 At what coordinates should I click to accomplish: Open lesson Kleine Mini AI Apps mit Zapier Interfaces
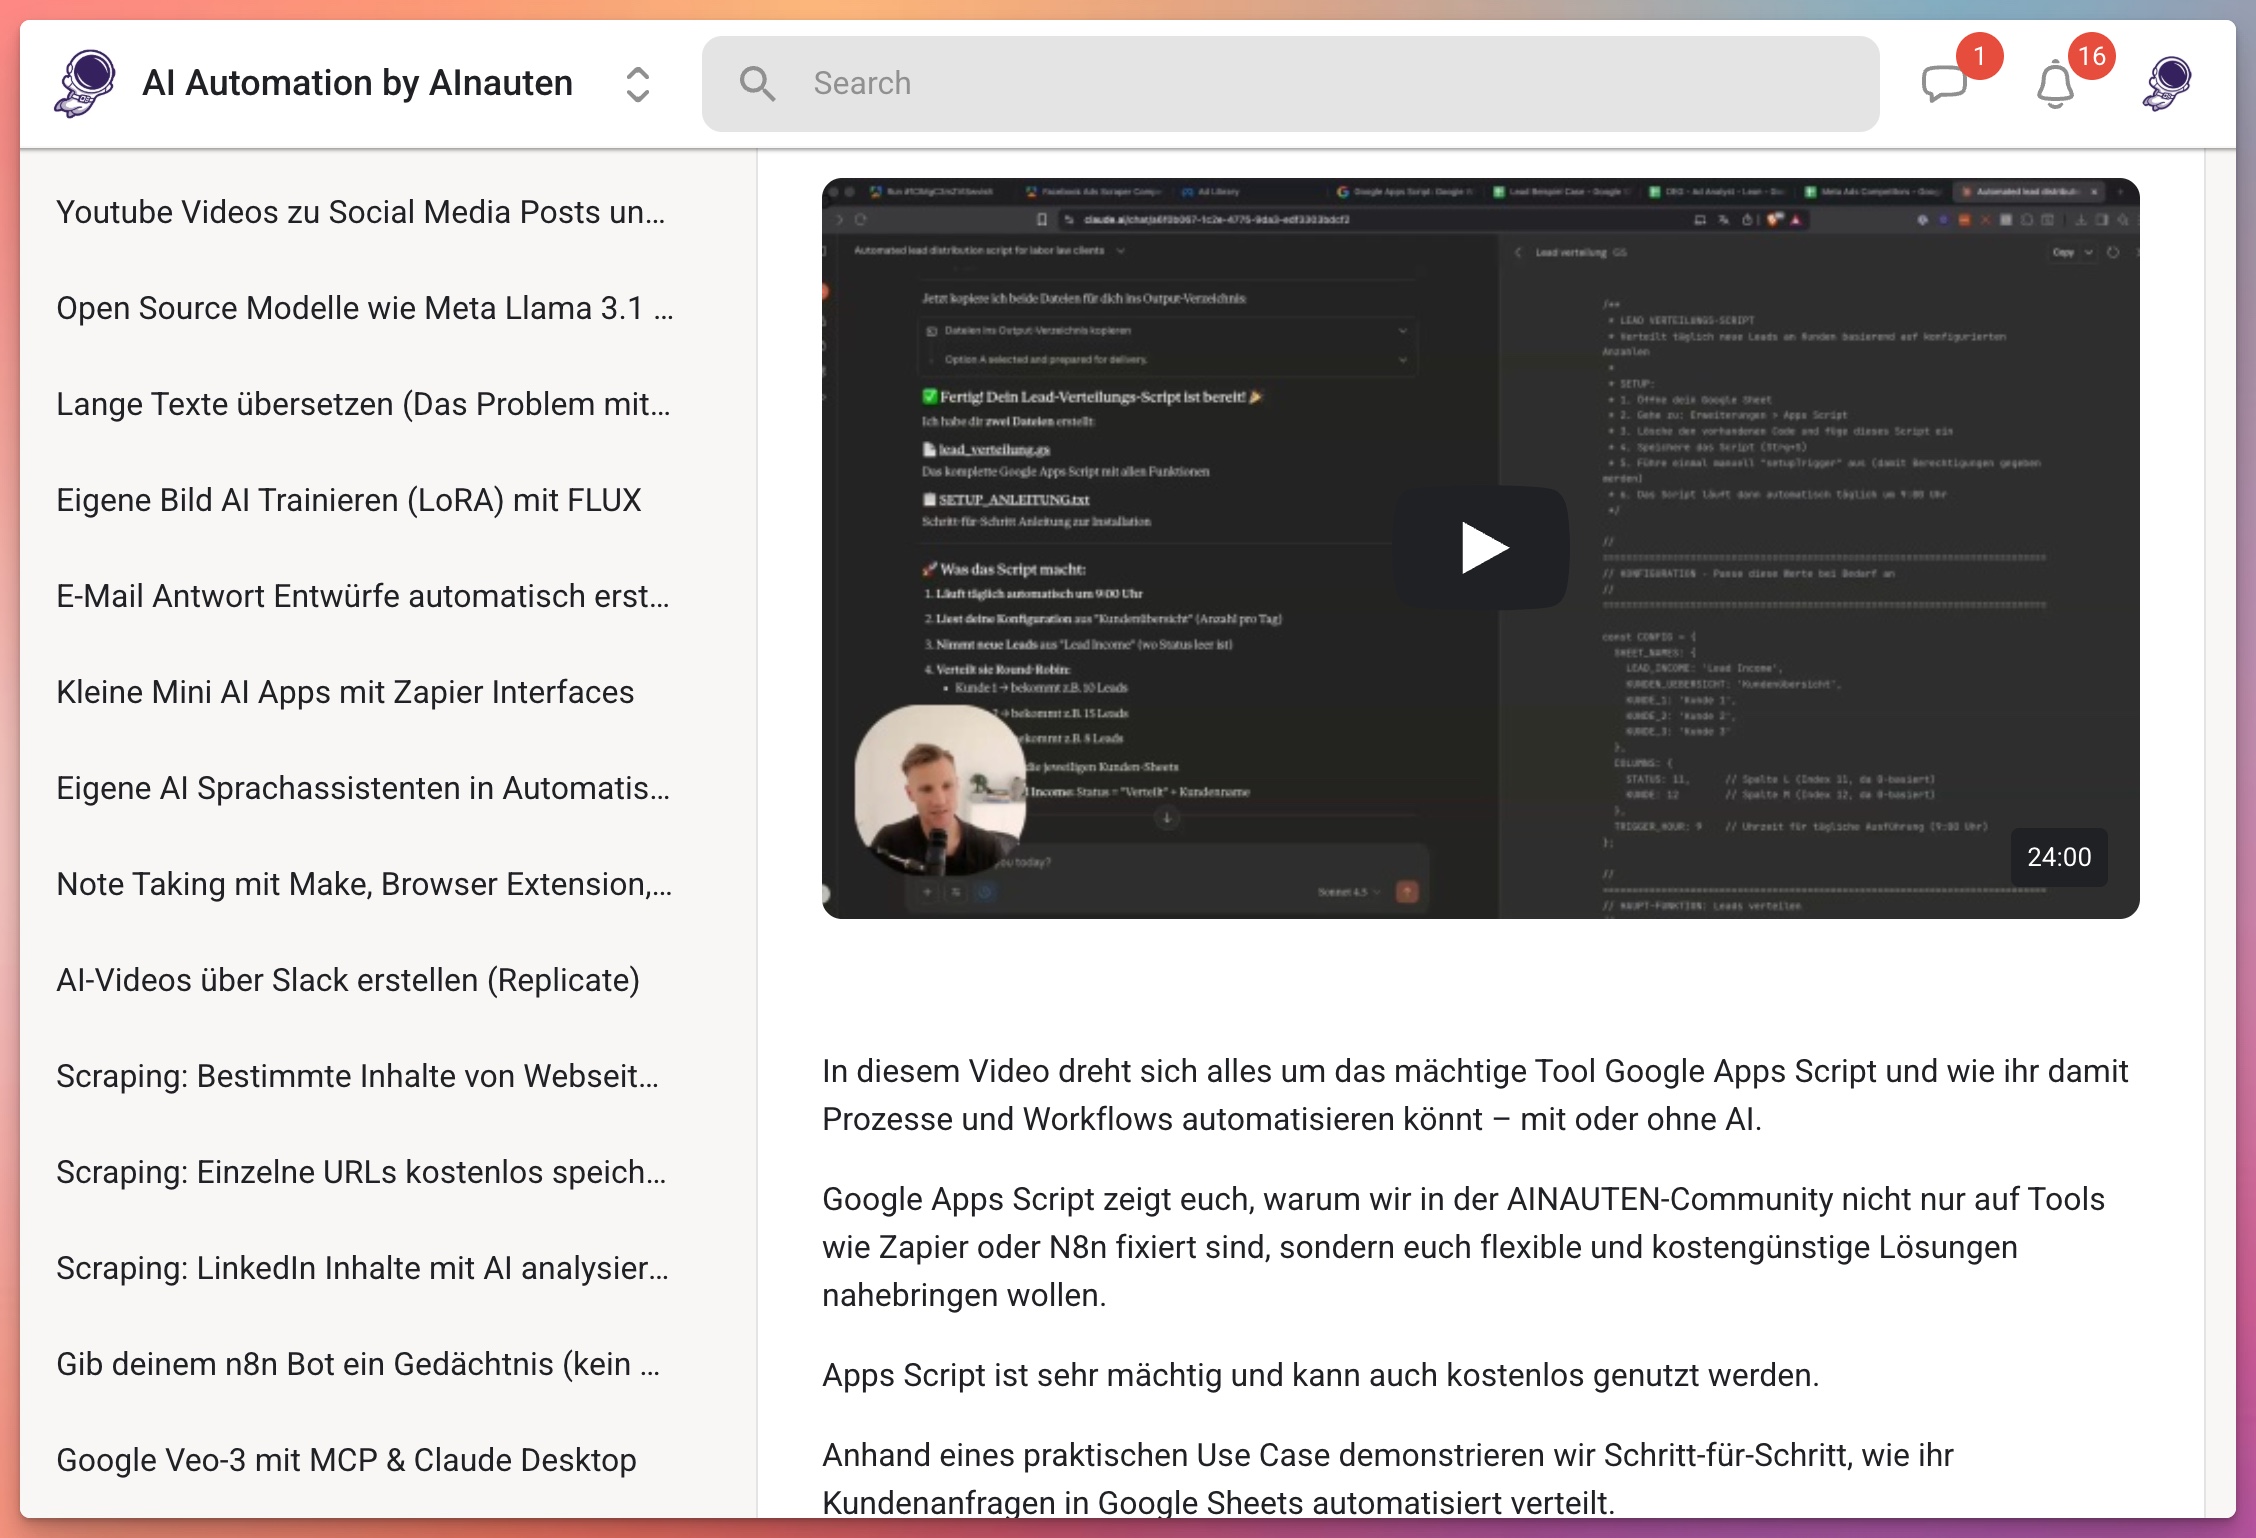(x=345, y=692)
